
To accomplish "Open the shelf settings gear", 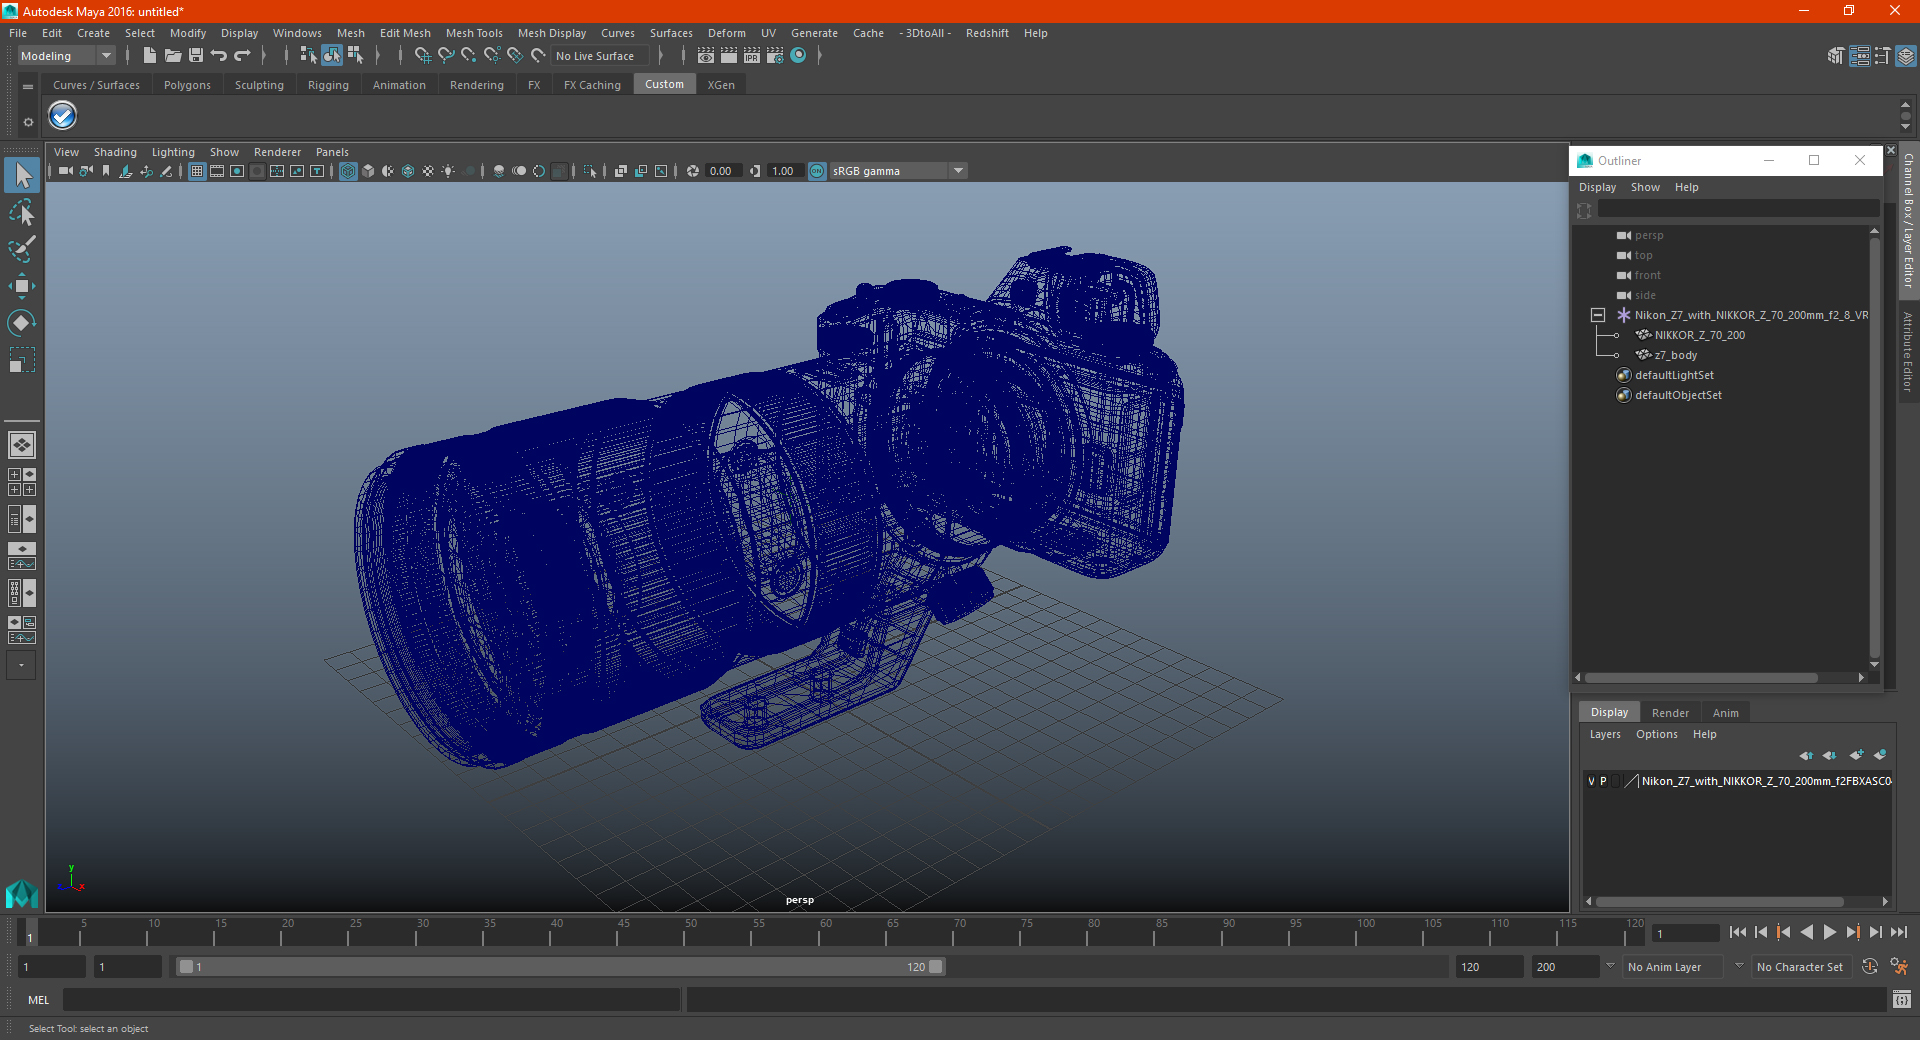I will (x=28, y=122).
